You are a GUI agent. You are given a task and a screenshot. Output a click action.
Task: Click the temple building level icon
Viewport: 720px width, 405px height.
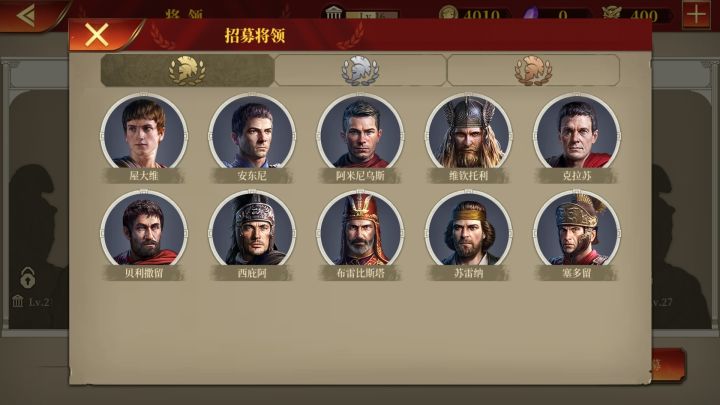click(334, 12)
